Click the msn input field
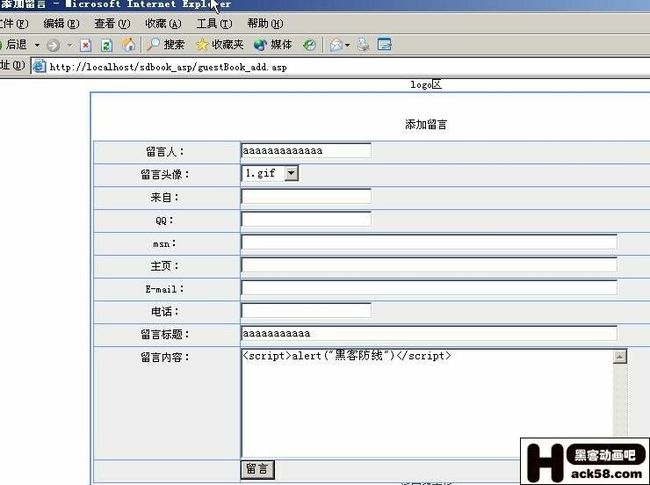Screen dimensions: 650x485 coord(429,242)
